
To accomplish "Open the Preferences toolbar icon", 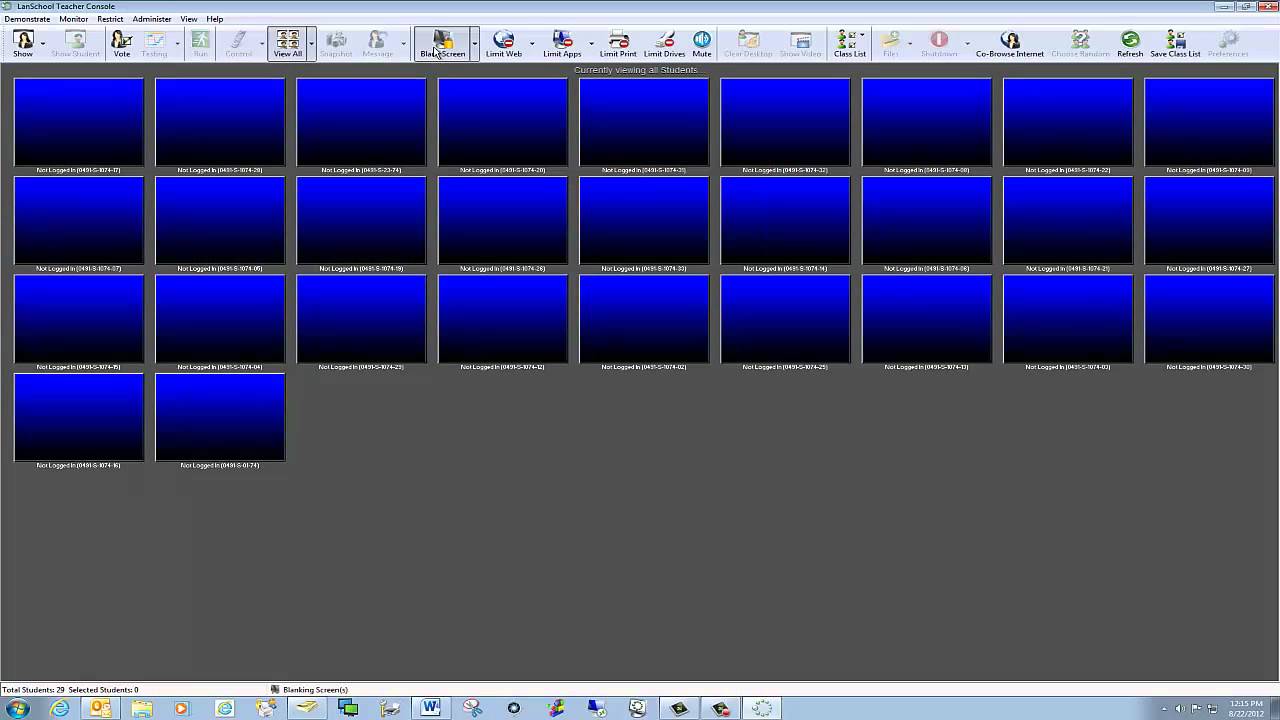I will [1228, 43].
